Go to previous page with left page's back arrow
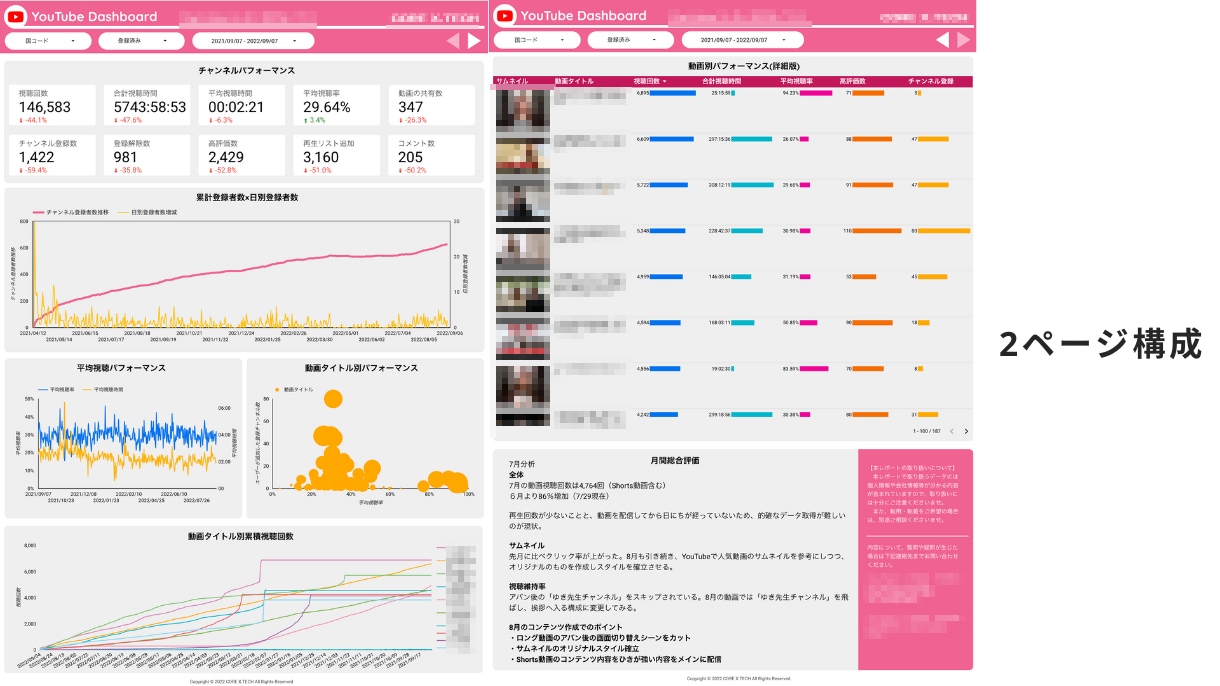 pyautogui.click(x=452, y=41)
